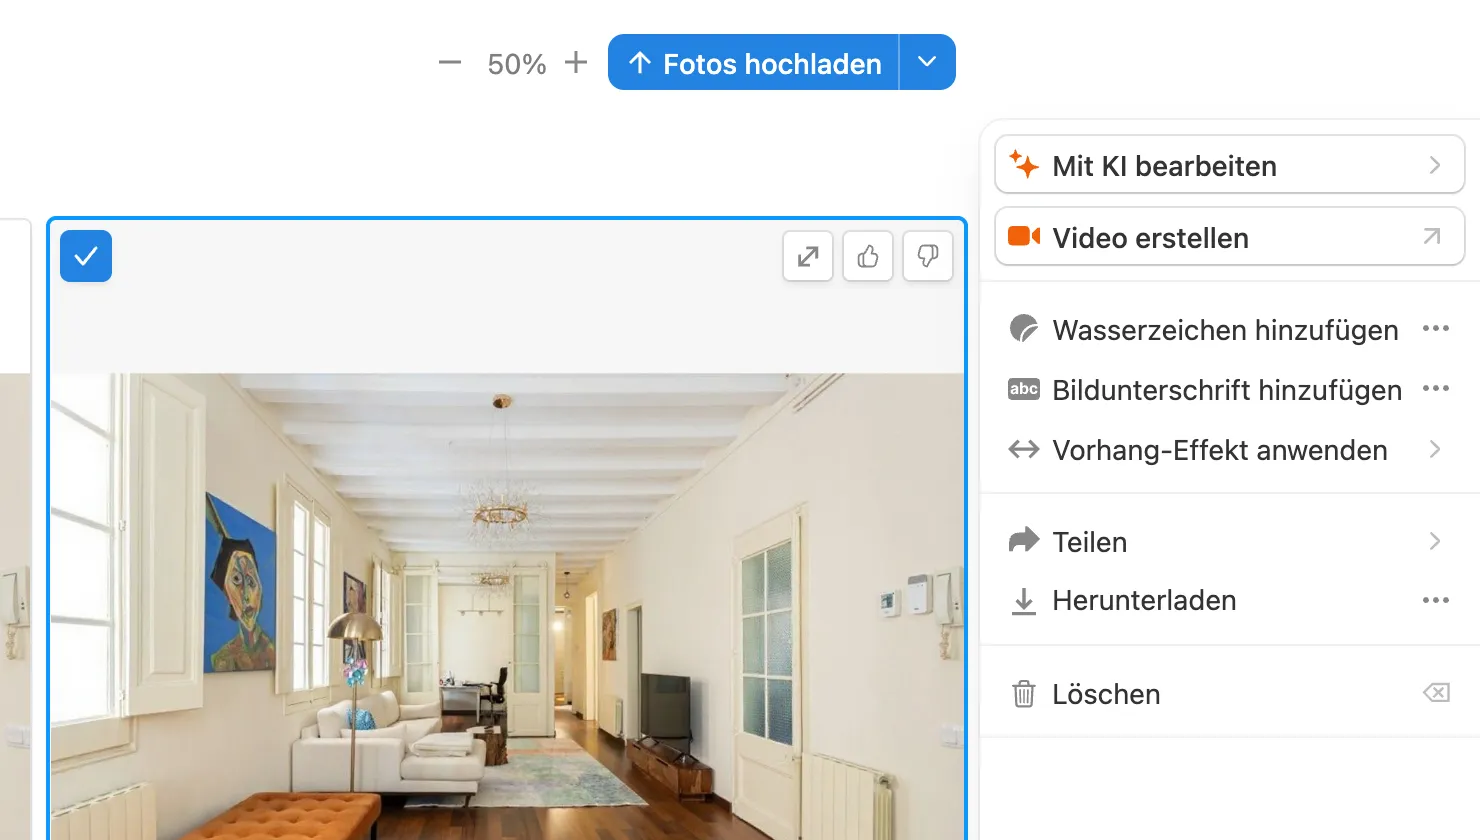Expand the Mit KI bearbeiten chevron

1435,165
